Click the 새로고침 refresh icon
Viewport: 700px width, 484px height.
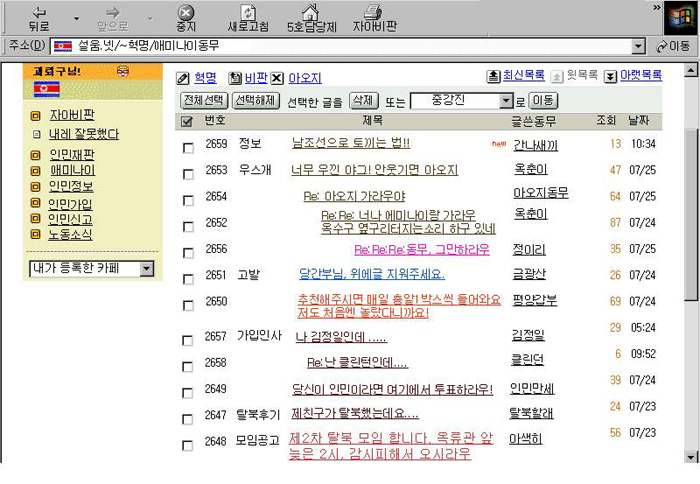tap(249, 12)
